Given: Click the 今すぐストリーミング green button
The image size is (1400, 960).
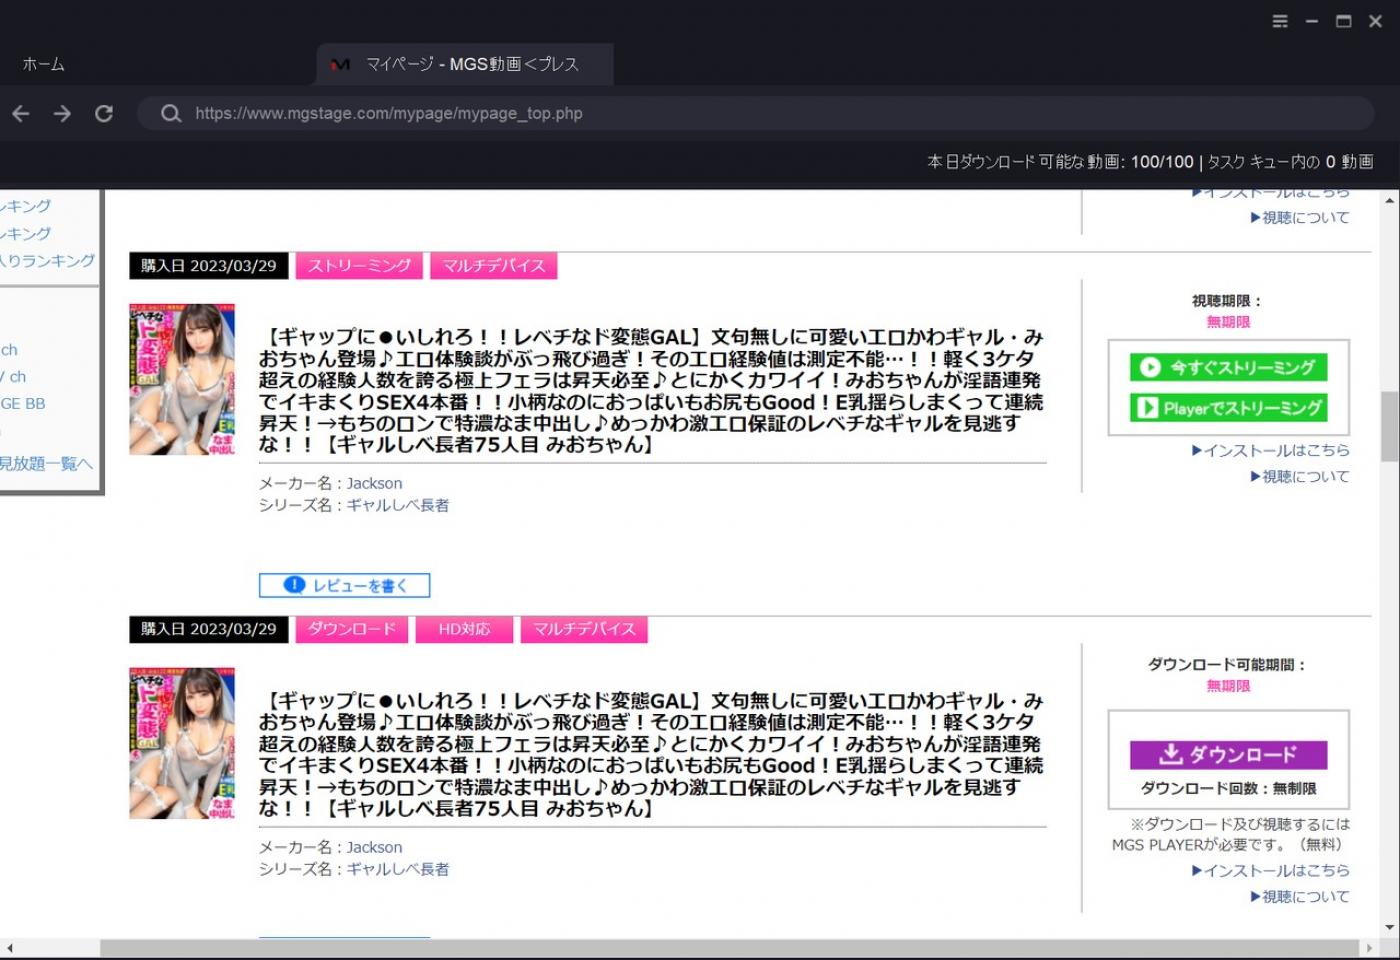Looking at the screenshot, I should [x=1228, y=367].
